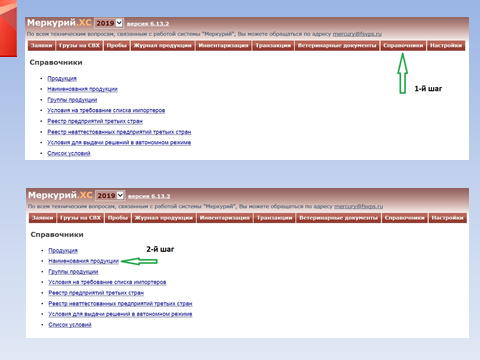Screen dimensions: 480x360
Task: Open Настройки tab in 2-й шаг panel
Action: coord(447,218)
